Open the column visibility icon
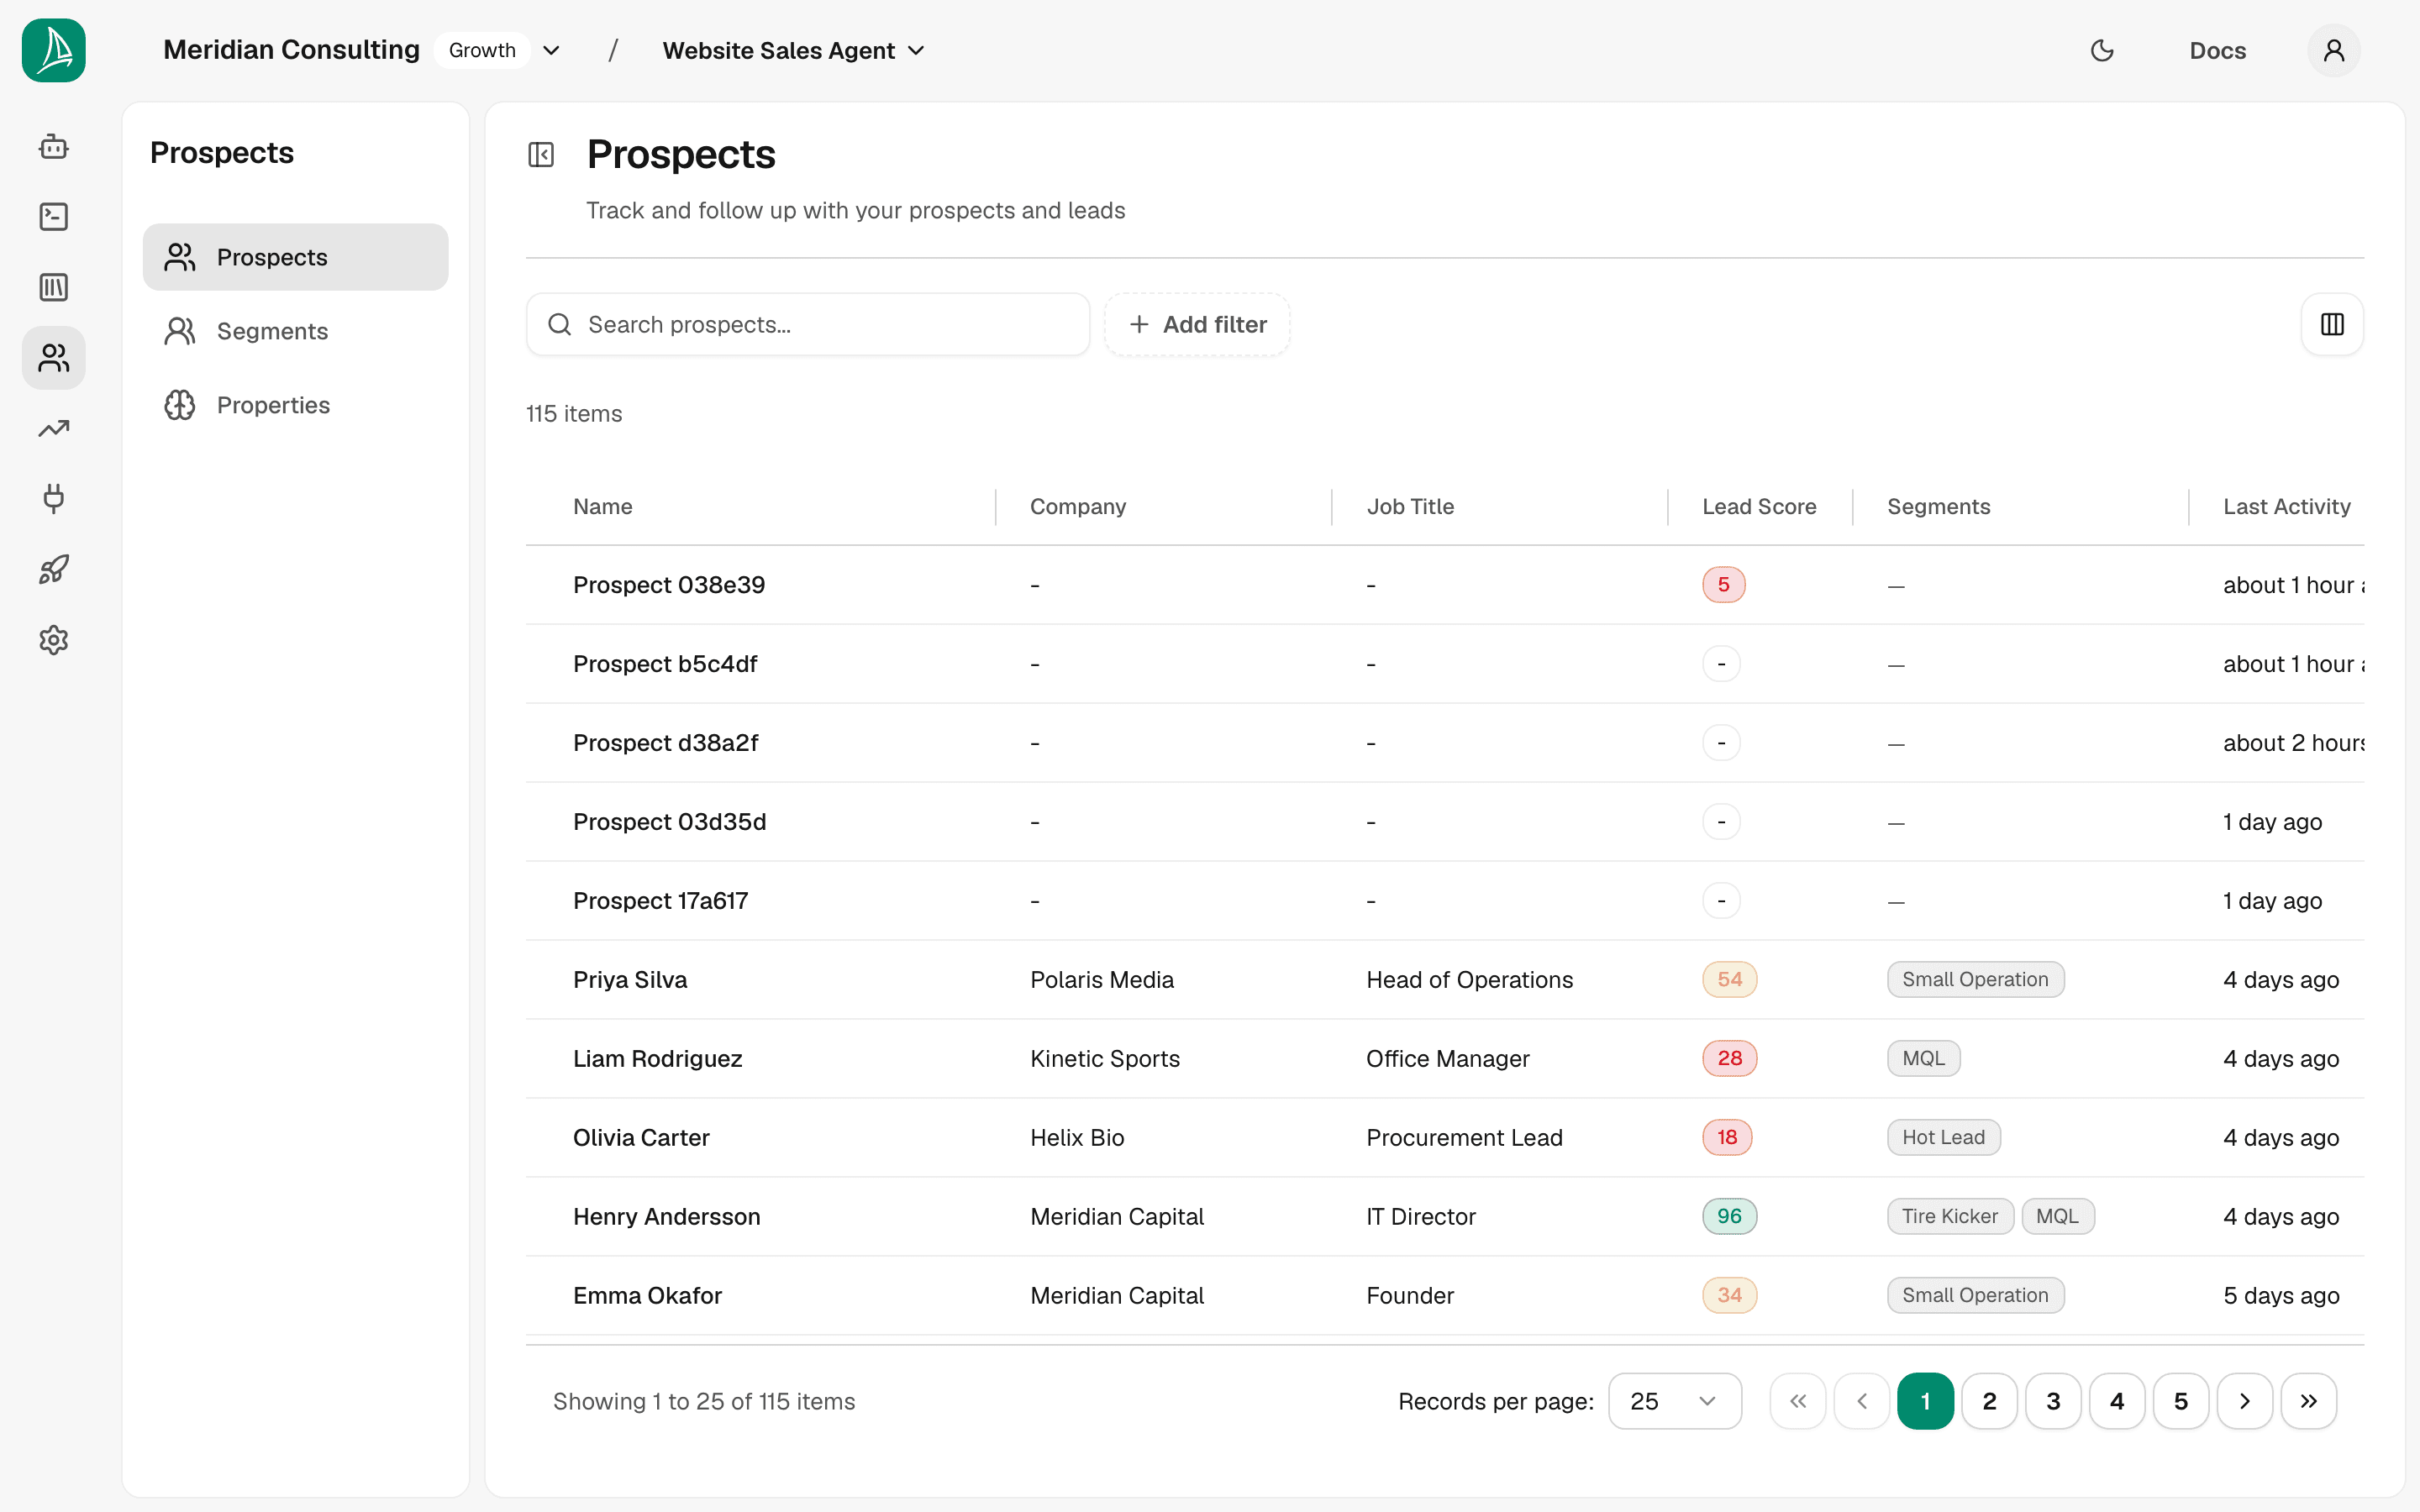Viewport: 2420px width, 1512px height. click(2332, 324)
